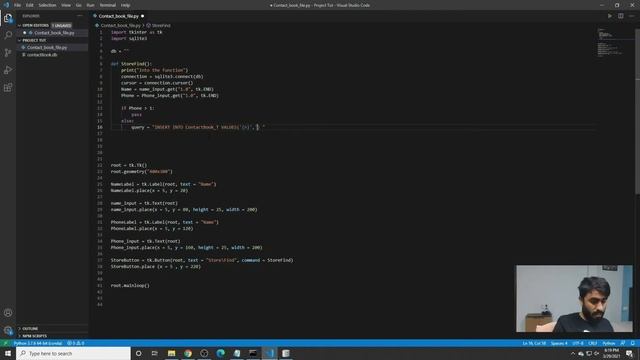Open the Accounts menu icon
640x360 pixels.
(x=8, y=313)
